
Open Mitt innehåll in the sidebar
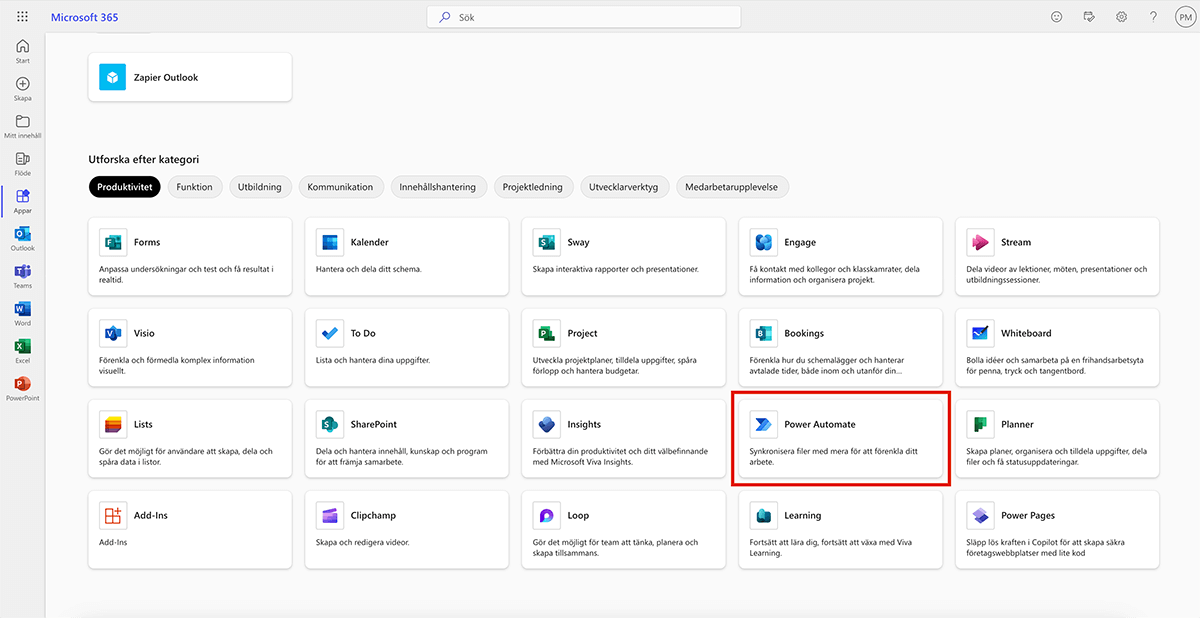click(22, 126)
